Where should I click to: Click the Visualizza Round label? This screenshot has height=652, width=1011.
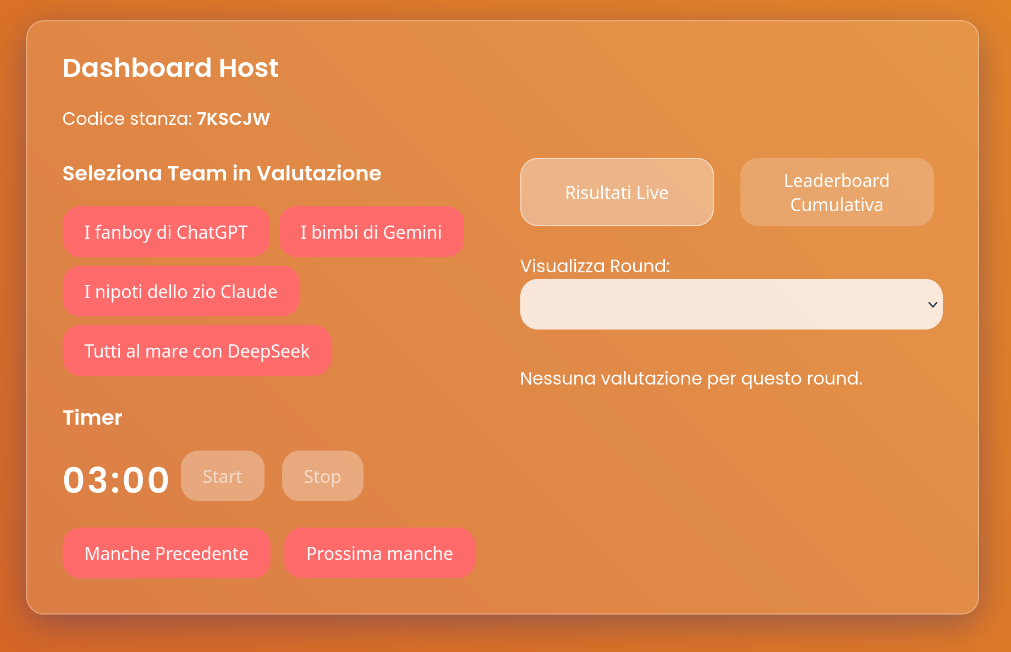coord(595,266)
